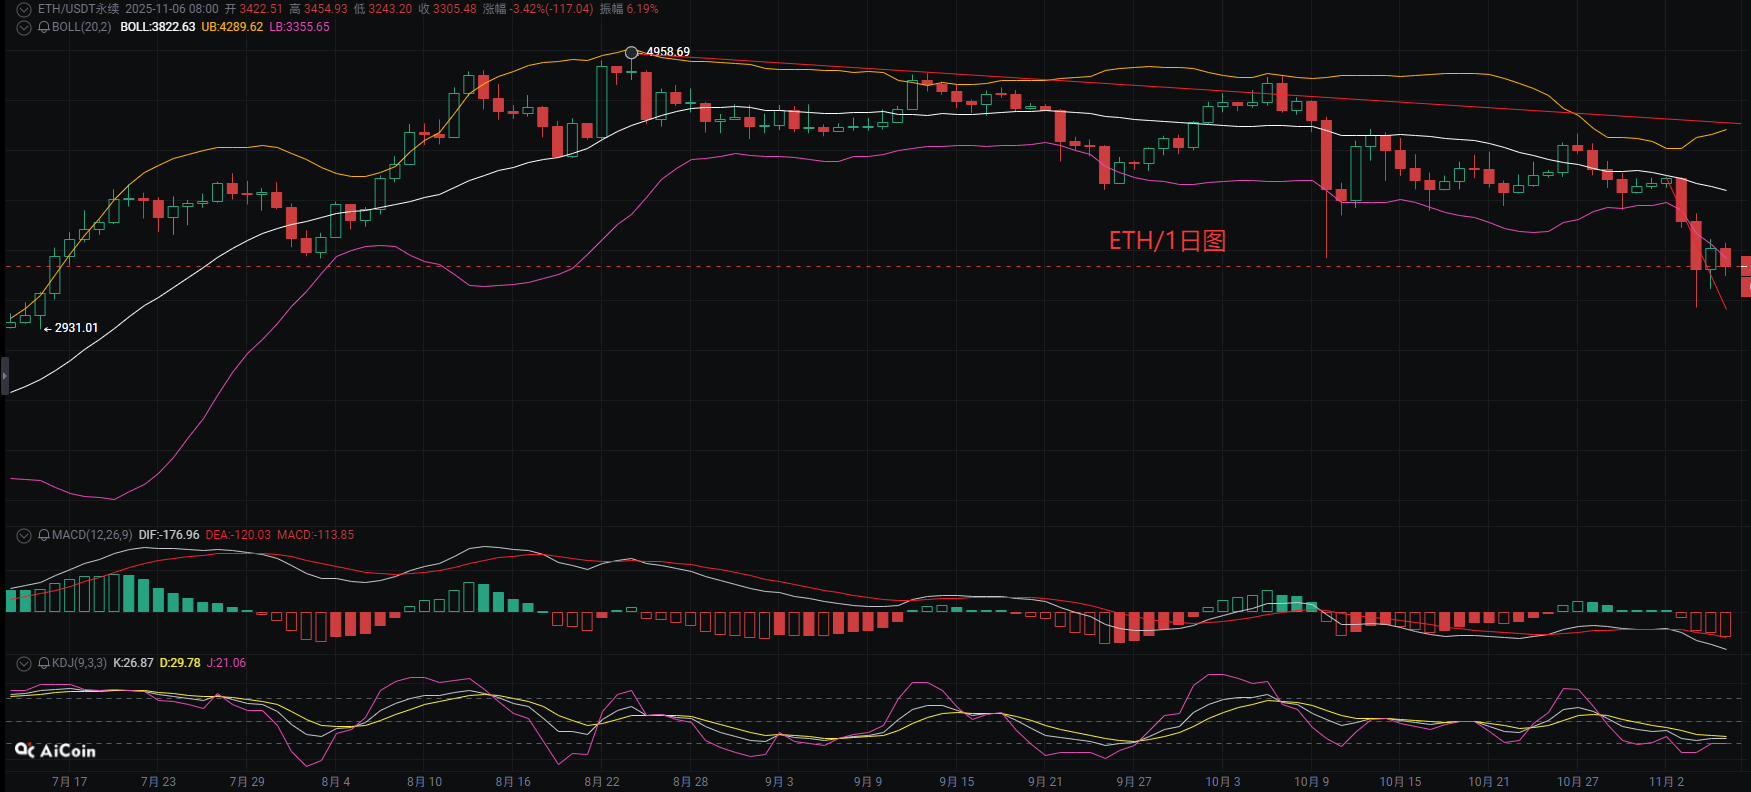Click the 4958.69 high-point circle marker
The height and width of the screenshot is (792, 1751).
coord(631,52)
